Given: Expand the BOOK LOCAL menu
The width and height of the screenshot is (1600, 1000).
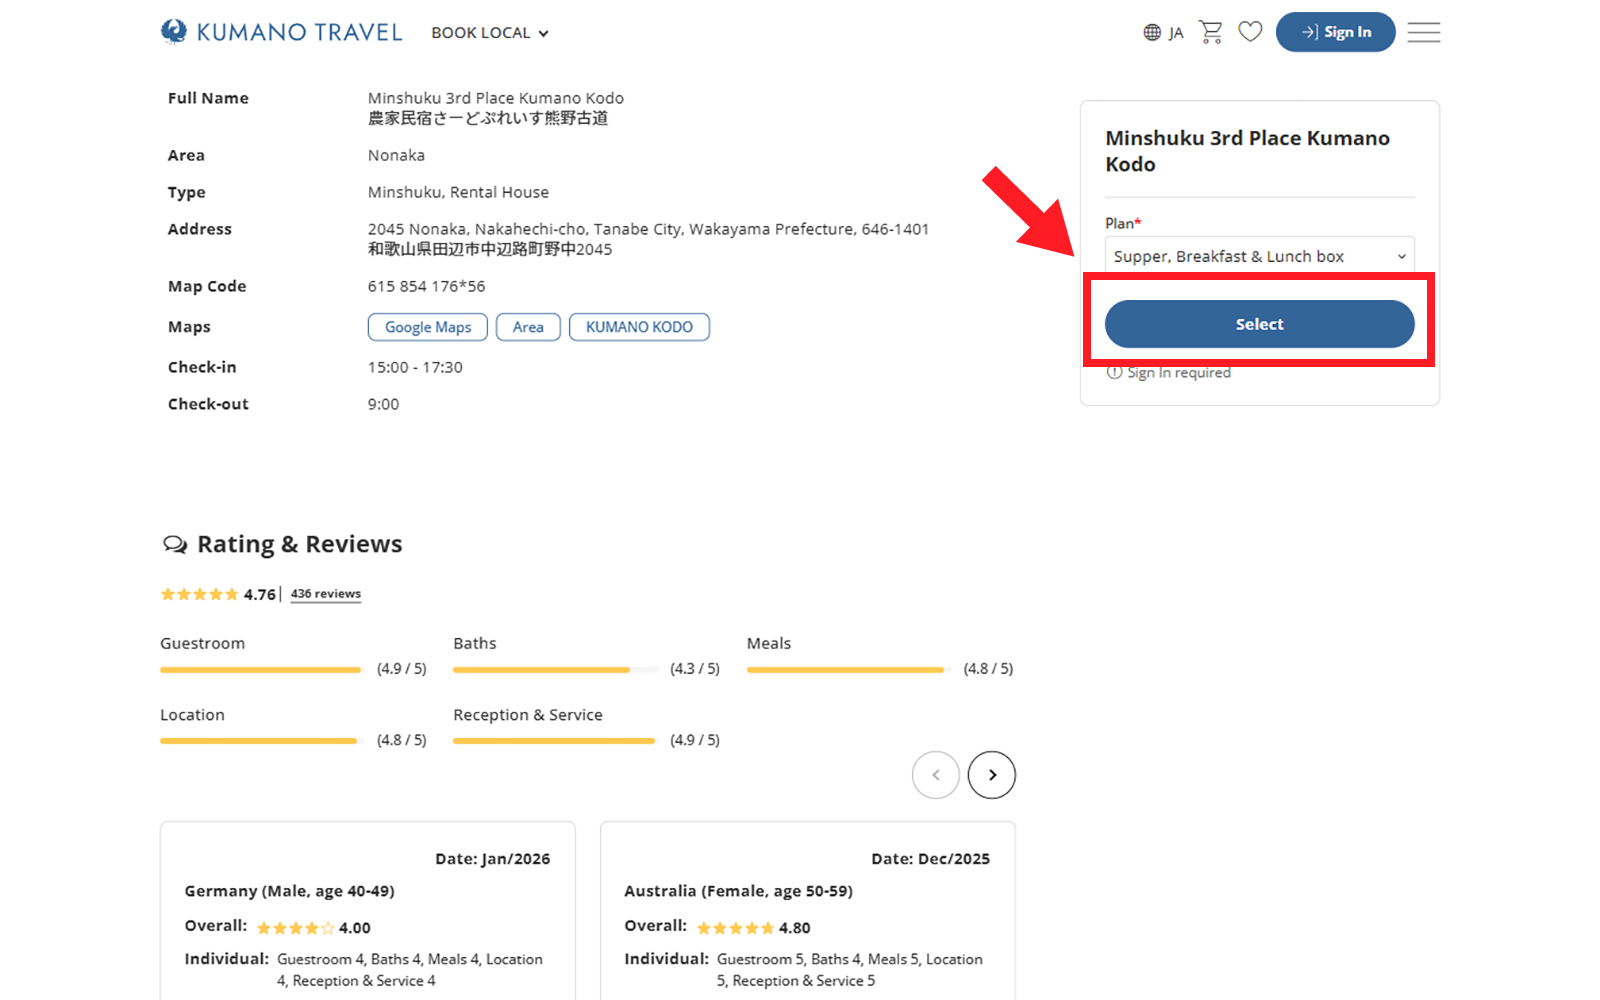Looking at the screenshot, I should [x=490, y=33].
